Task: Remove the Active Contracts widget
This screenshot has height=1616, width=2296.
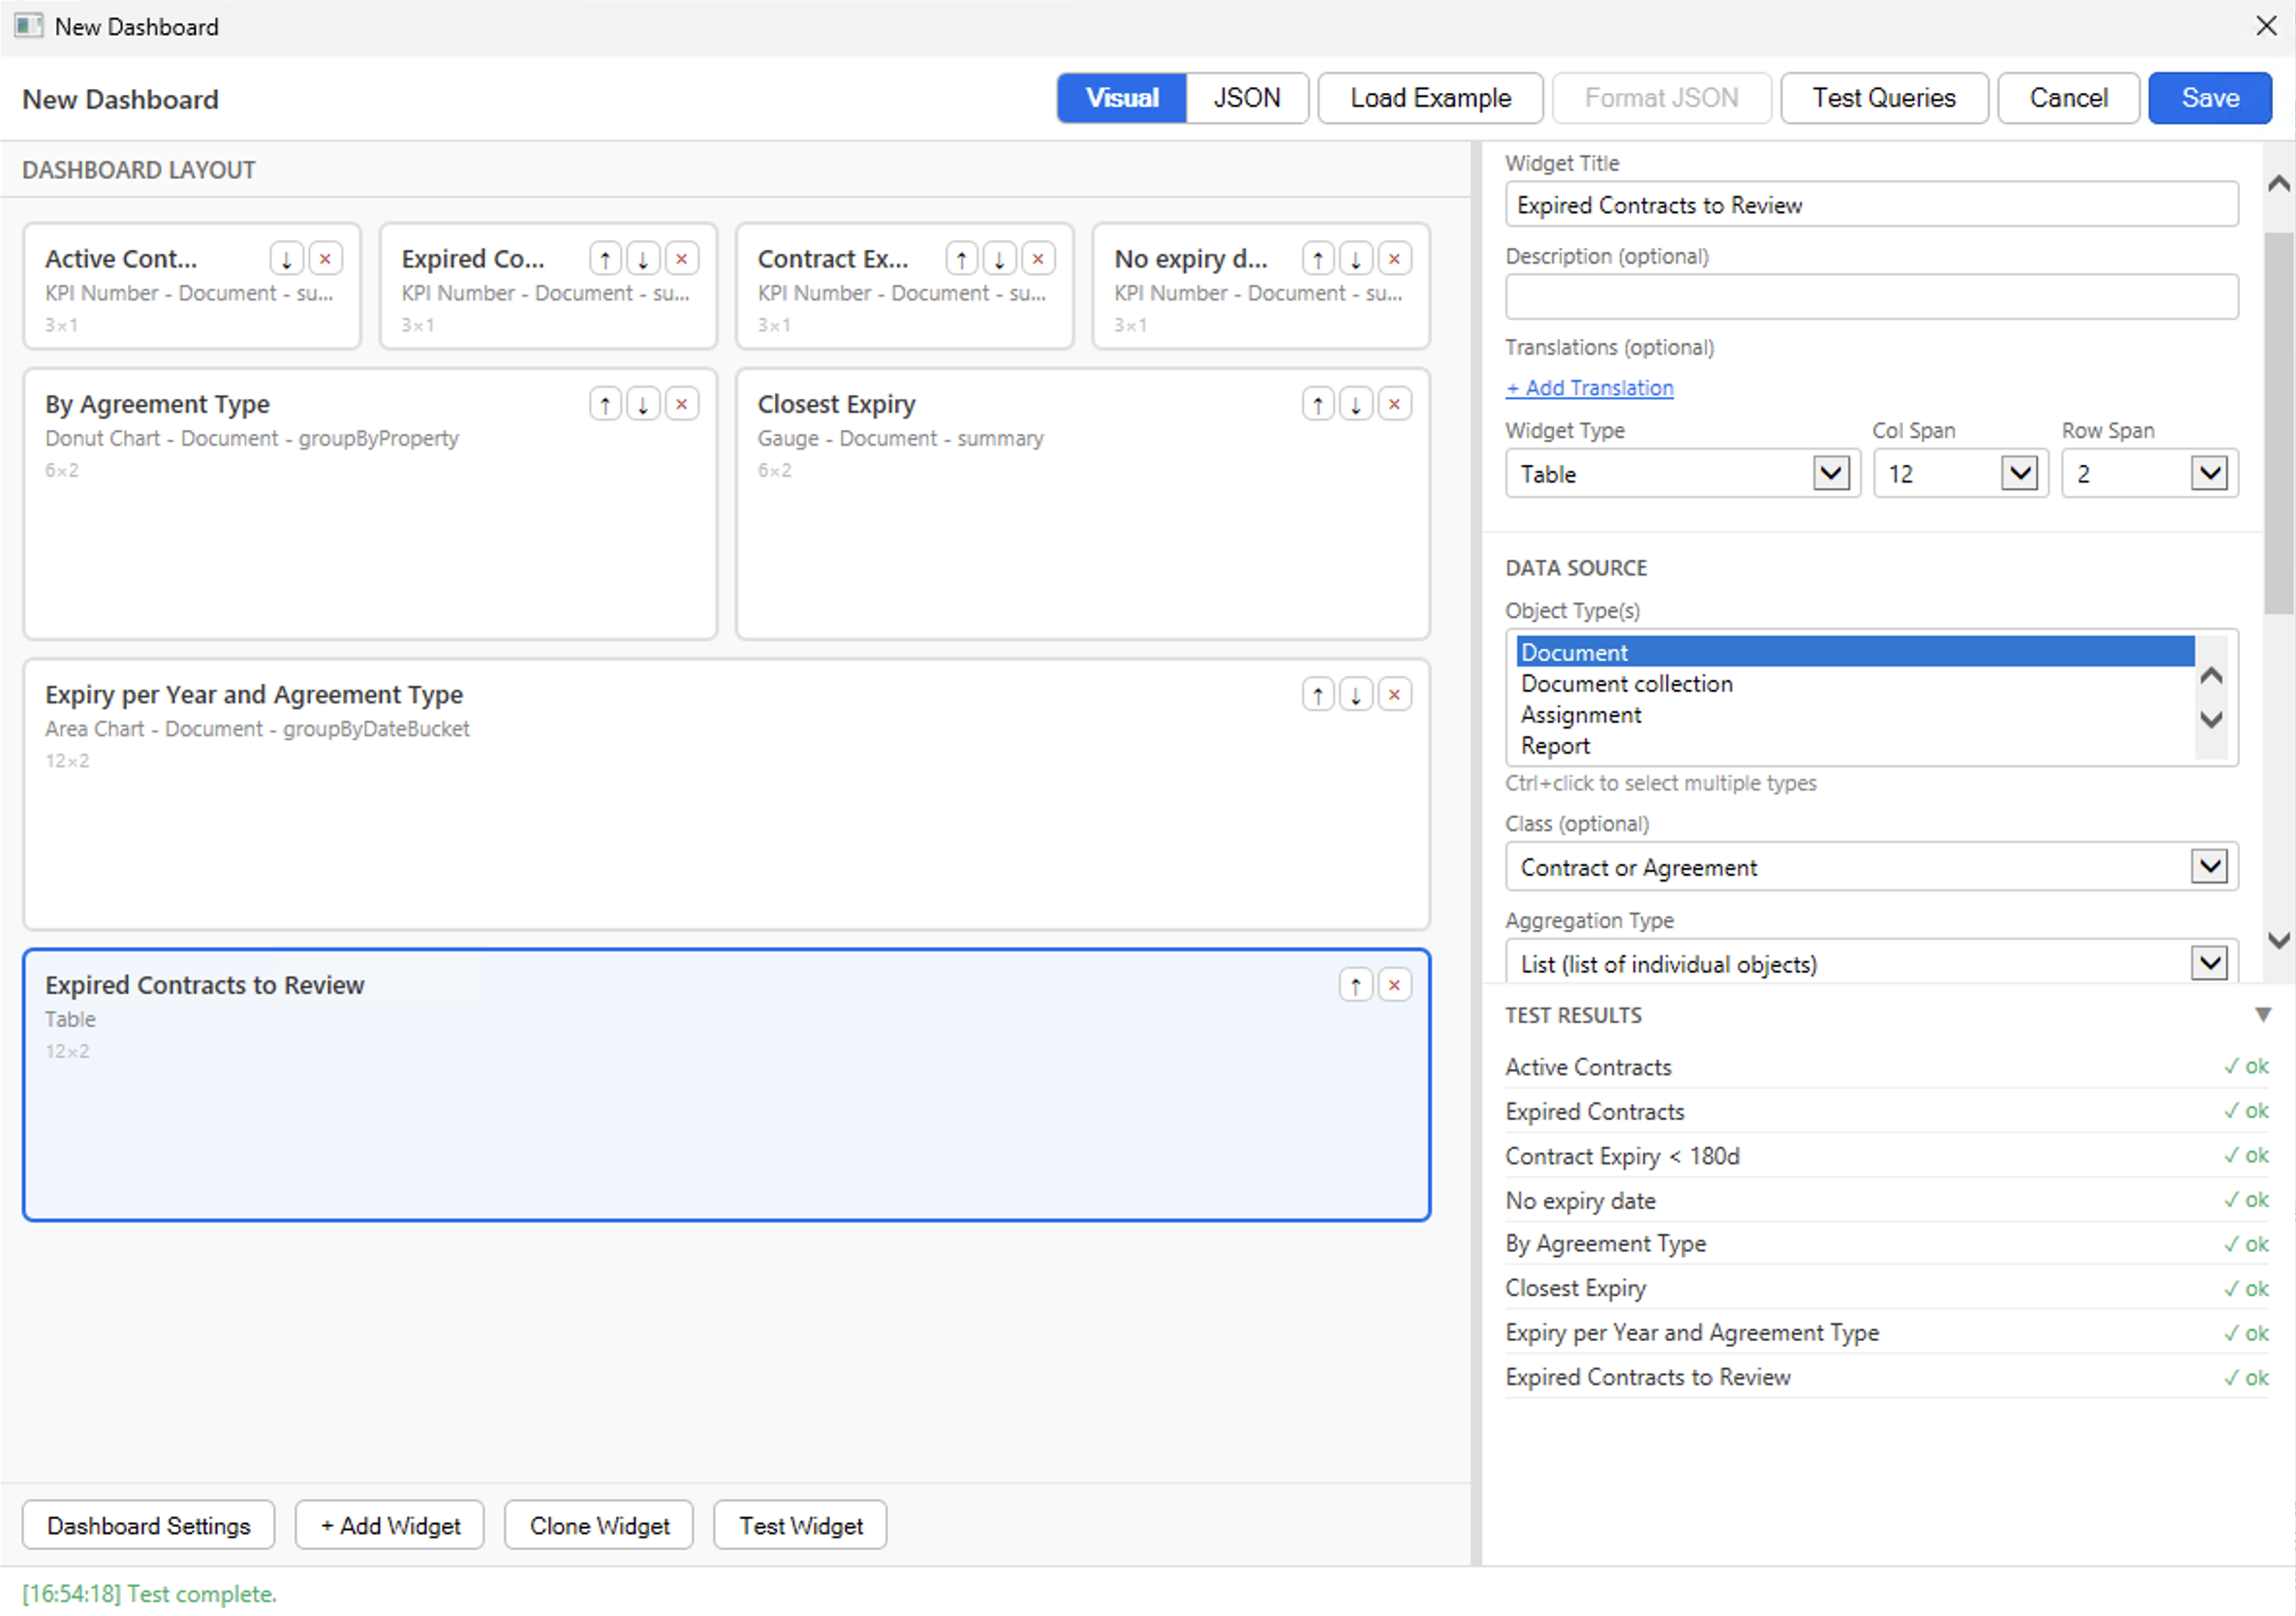Action: tap(325, 259)
